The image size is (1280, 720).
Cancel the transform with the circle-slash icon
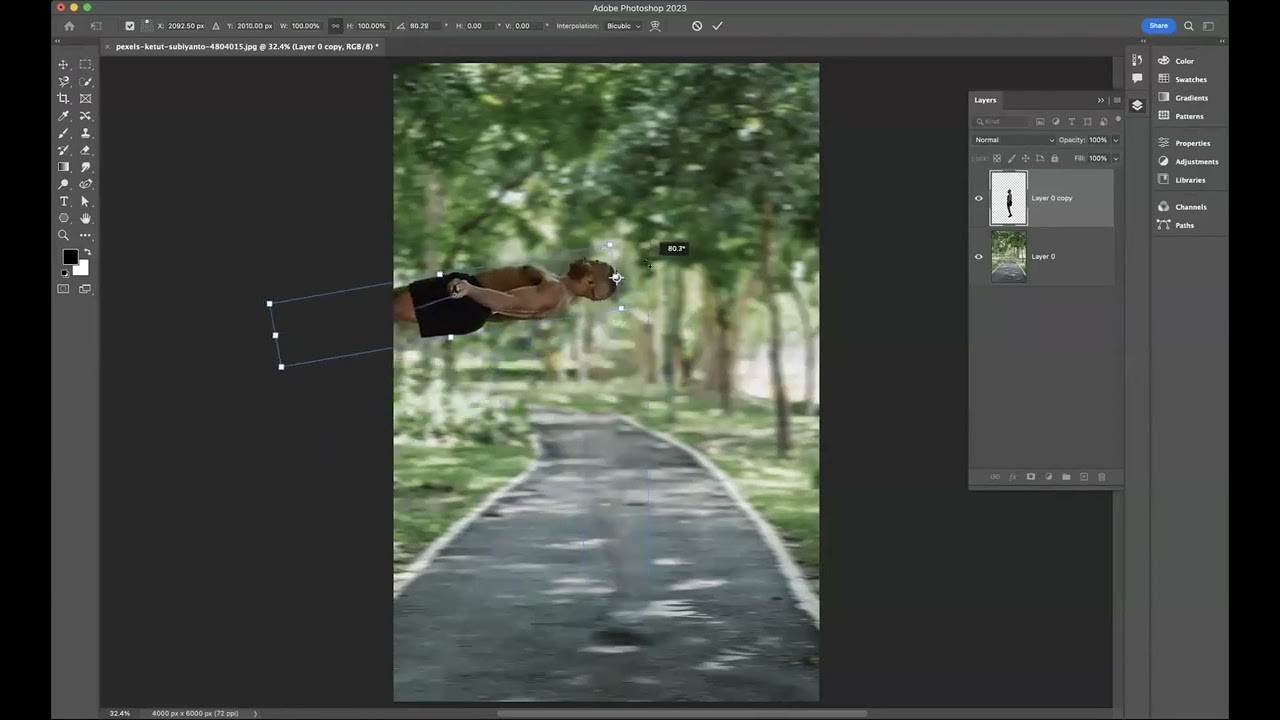pyautogui.click(x=697, y=26)
